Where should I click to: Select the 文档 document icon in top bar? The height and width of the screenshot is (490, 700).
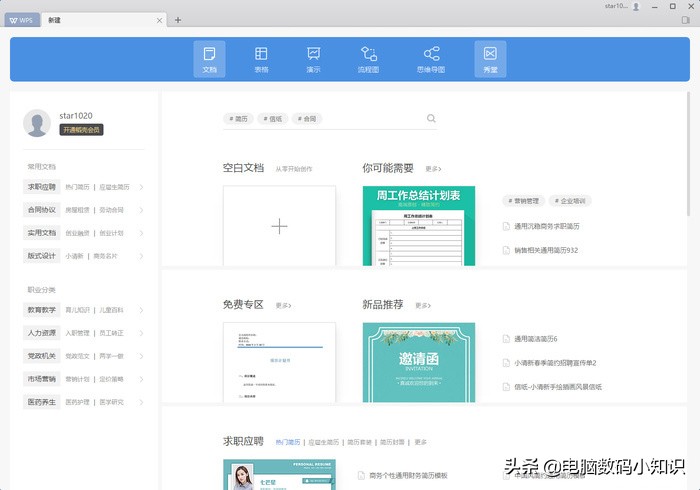tap(209, 59)
